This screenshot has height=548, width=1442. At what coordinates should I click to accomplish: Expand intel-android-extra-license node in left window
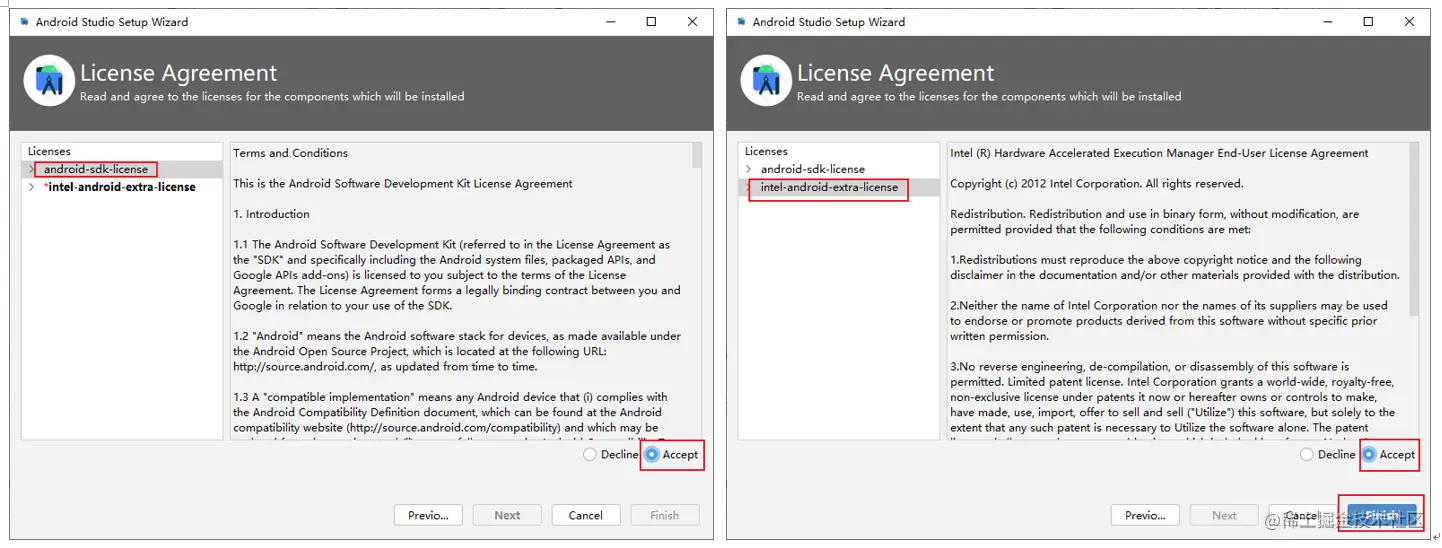point(32,187)
